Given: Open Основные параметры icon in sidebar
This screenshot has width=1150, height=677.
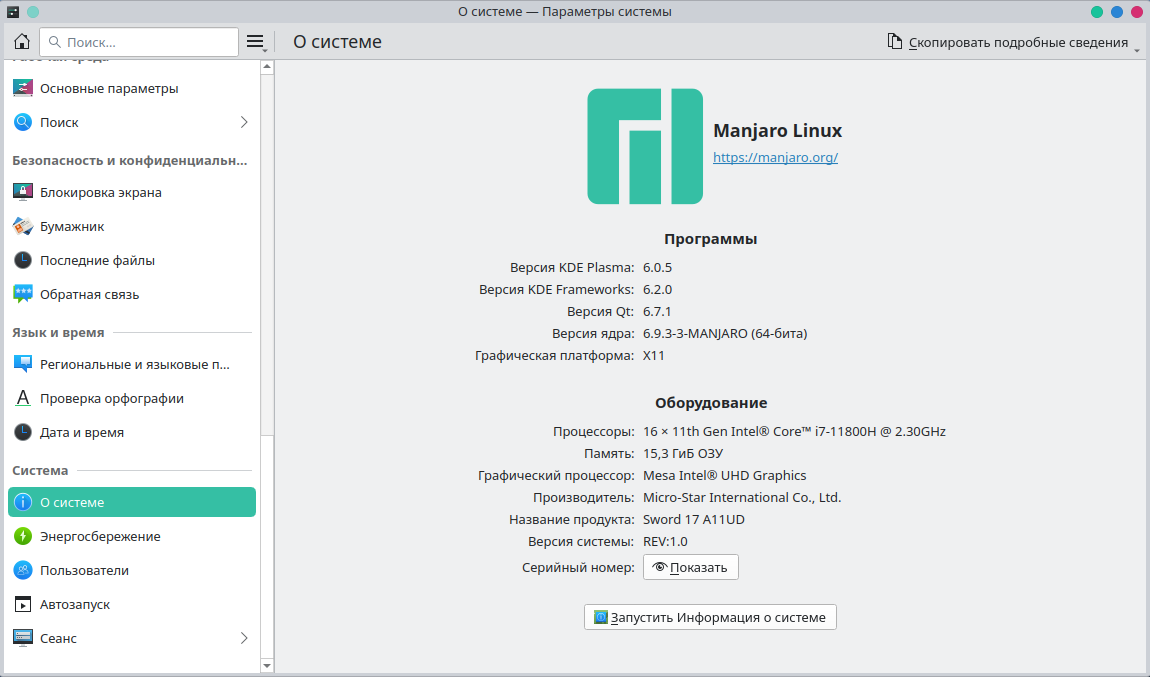Looking at the screenshot, I should [x=23, y=88].
